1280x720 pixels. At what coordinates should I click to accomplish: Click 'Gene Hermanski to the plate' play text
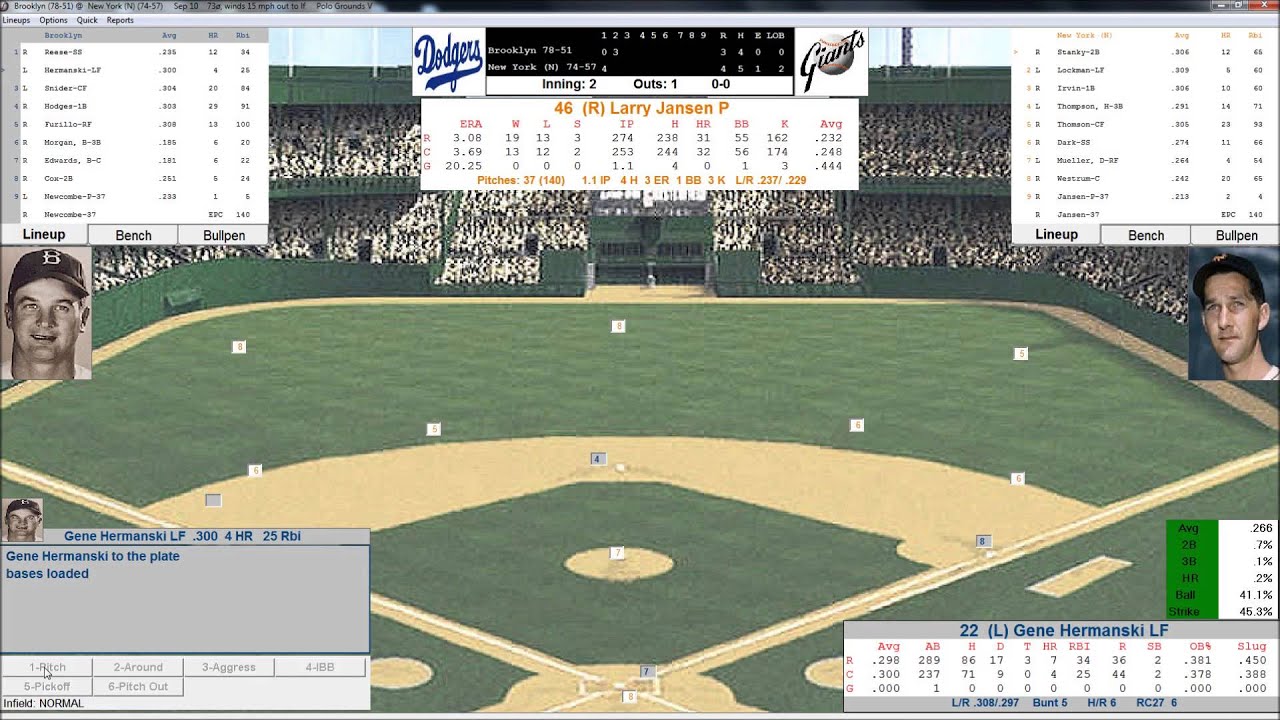coord(93,556)
